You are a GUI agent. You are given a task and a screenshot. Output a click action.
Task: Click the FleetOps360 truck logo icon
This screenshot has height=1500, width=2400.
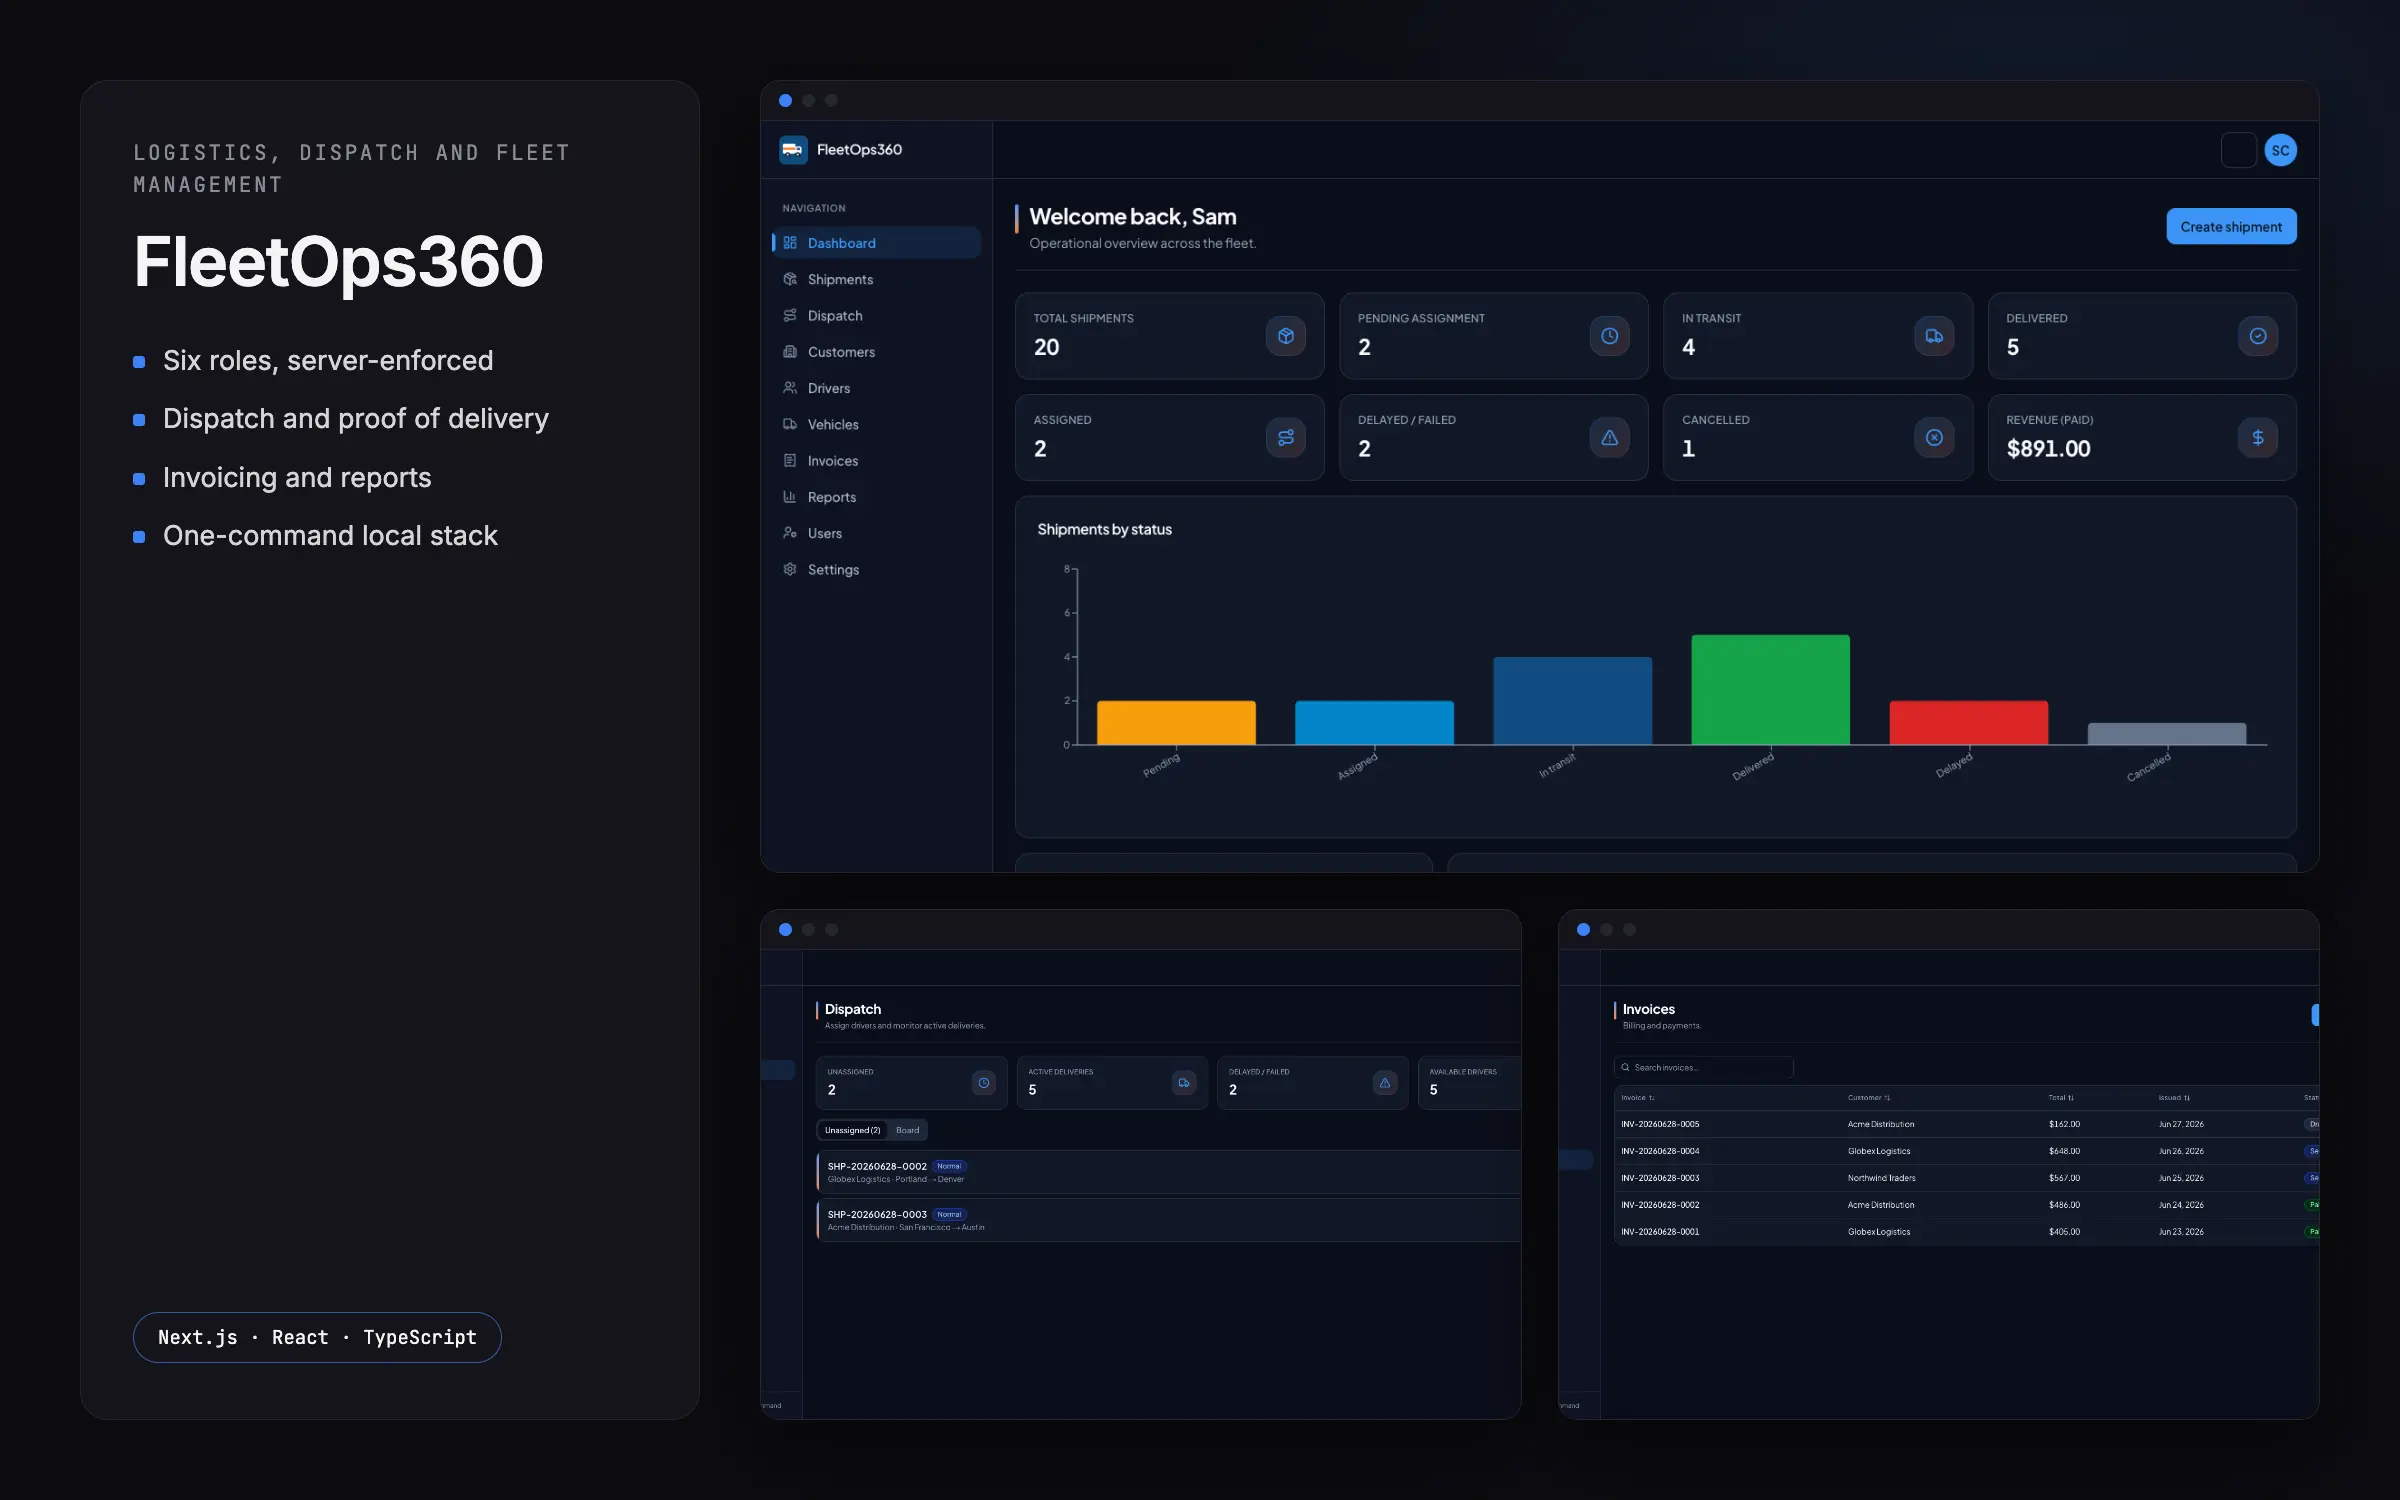pyautogui.click(x=793, y=150)
